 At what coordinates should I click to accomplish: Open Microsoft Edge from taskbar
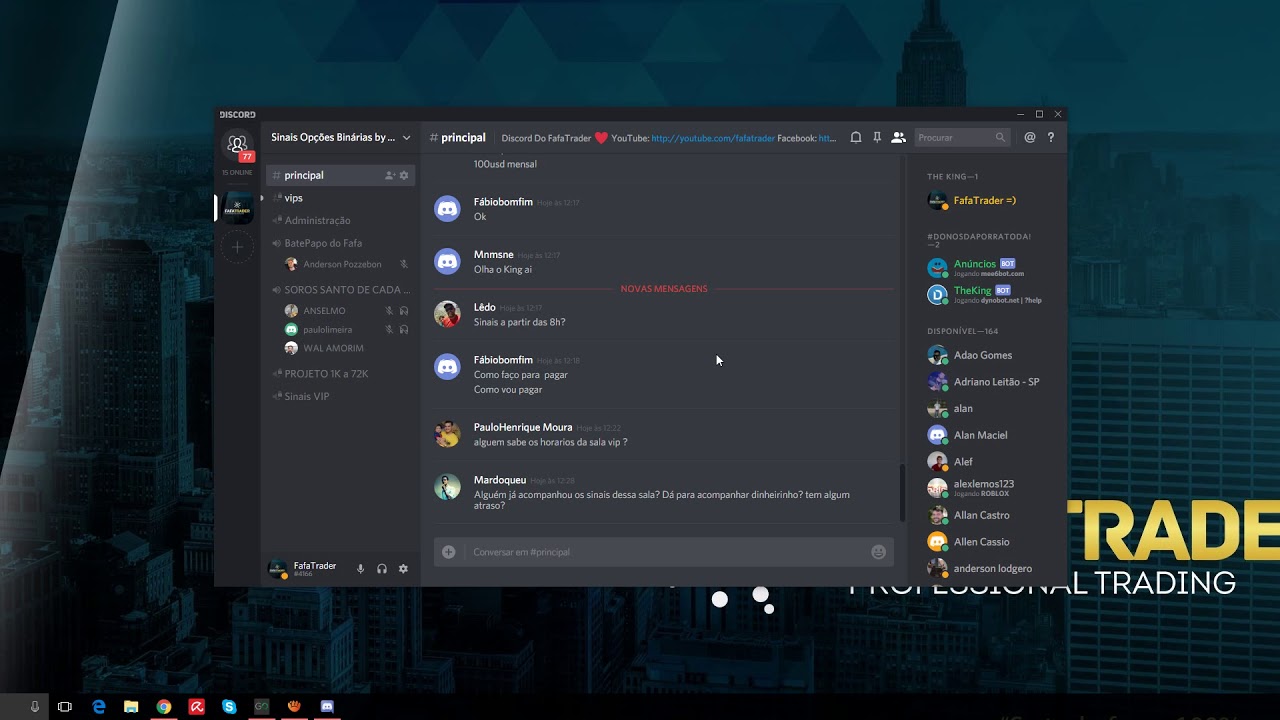pos(98,706)
